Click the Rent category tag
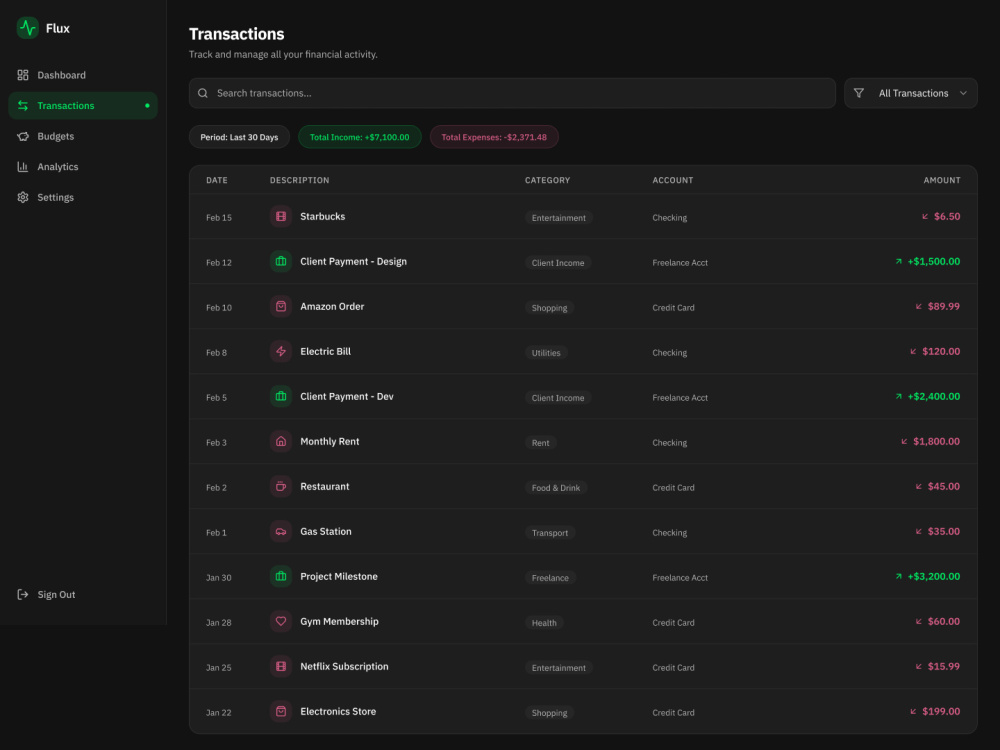Image resolution: width=1000 pixels, height=750 pixels. (x=540, y=443)
